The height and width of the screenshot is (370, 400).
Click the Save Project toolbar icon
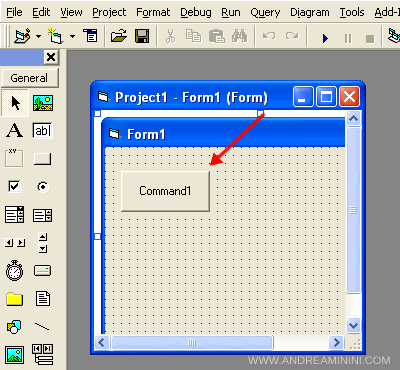pyautogui.click(x=142, y=36)
